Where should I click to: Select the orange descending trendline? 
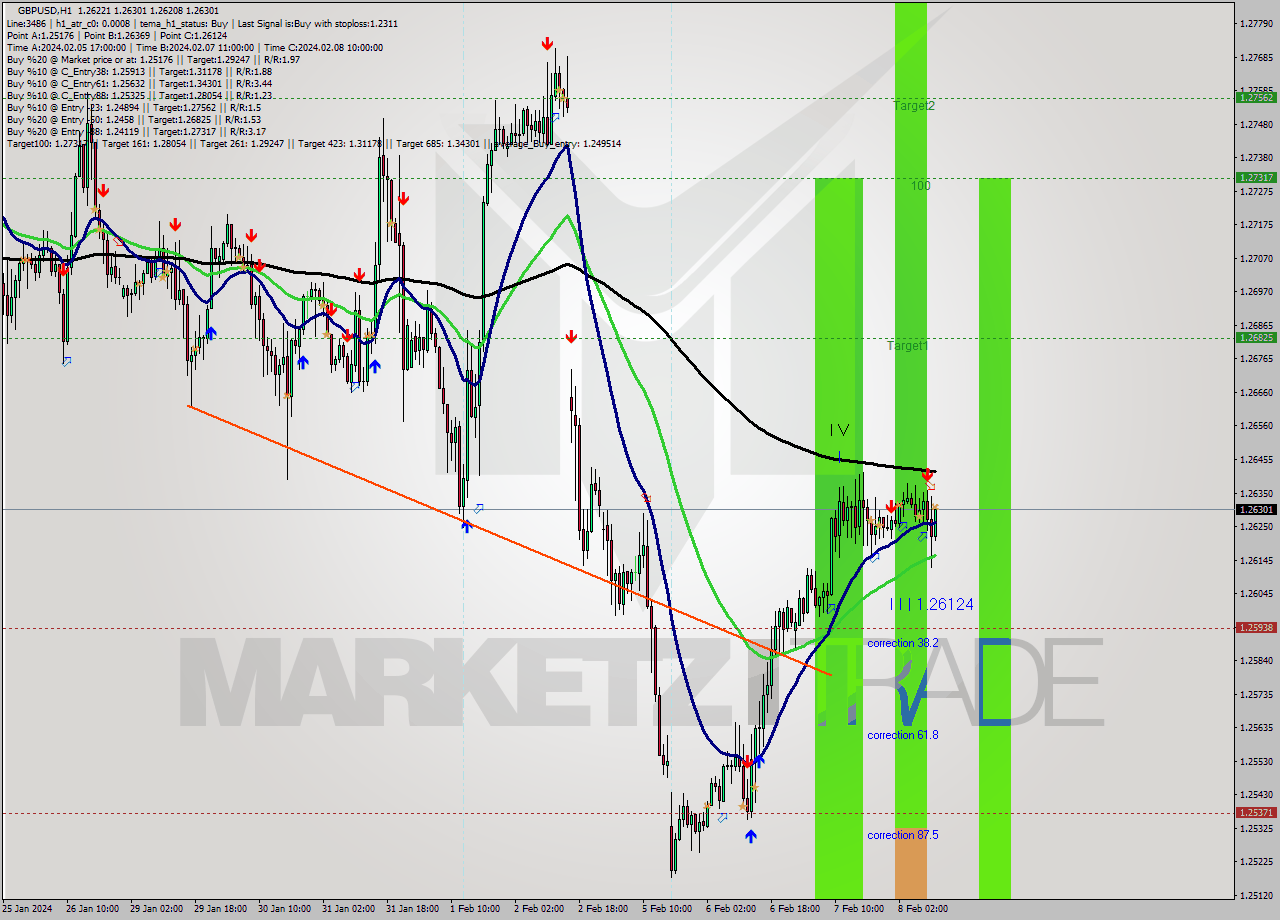510,540
